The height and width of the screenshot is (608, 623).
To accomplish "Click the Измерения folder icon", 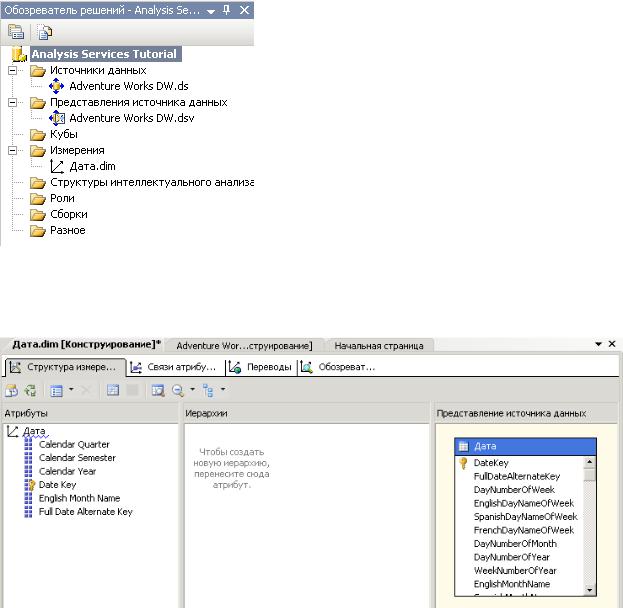I will click(38, 151).
